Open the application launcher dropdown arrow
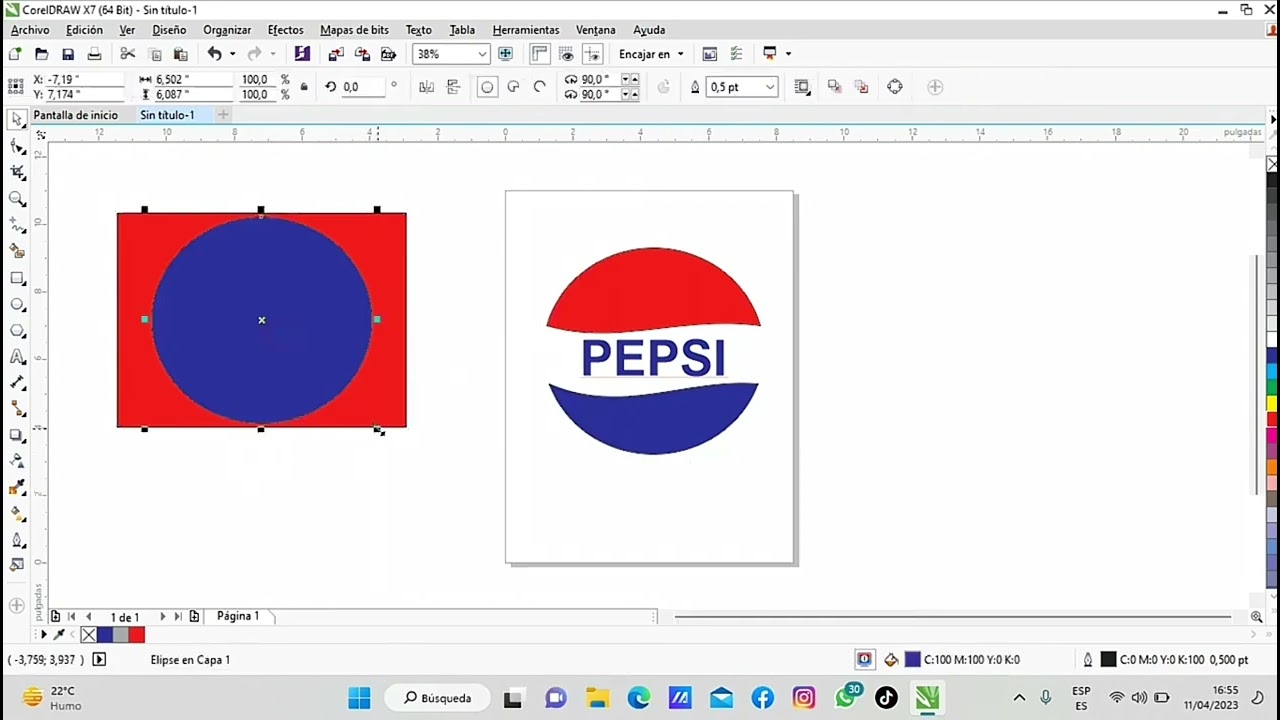The height and width of the screenshot is (720, 1280). 788,54
